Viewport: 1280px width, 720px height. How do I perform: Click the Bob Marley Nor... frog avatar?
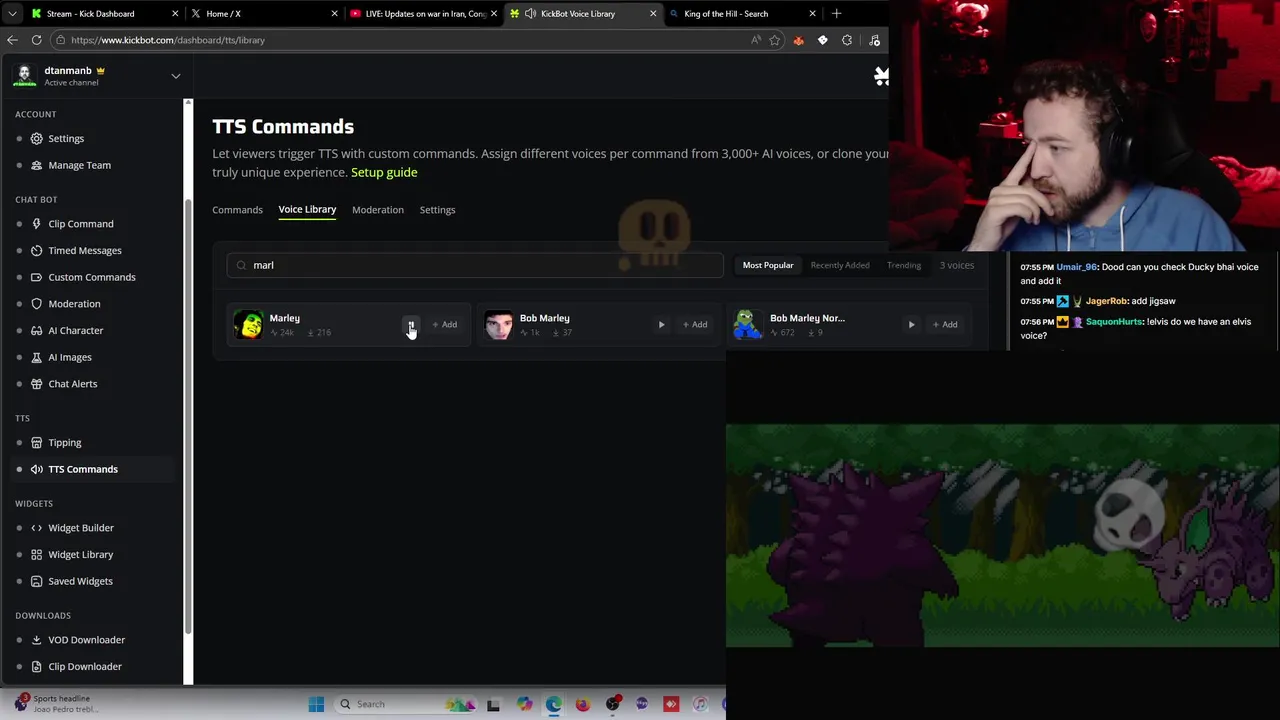click(x=749, y=325)
